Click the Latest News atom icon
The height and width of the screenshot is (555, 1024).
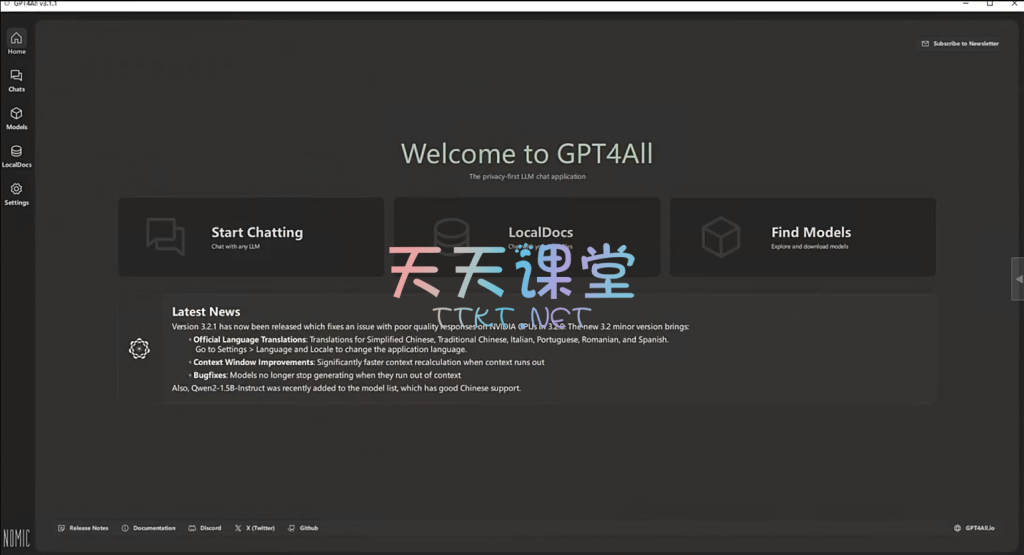pyautogui.click(x=139, y=348)
